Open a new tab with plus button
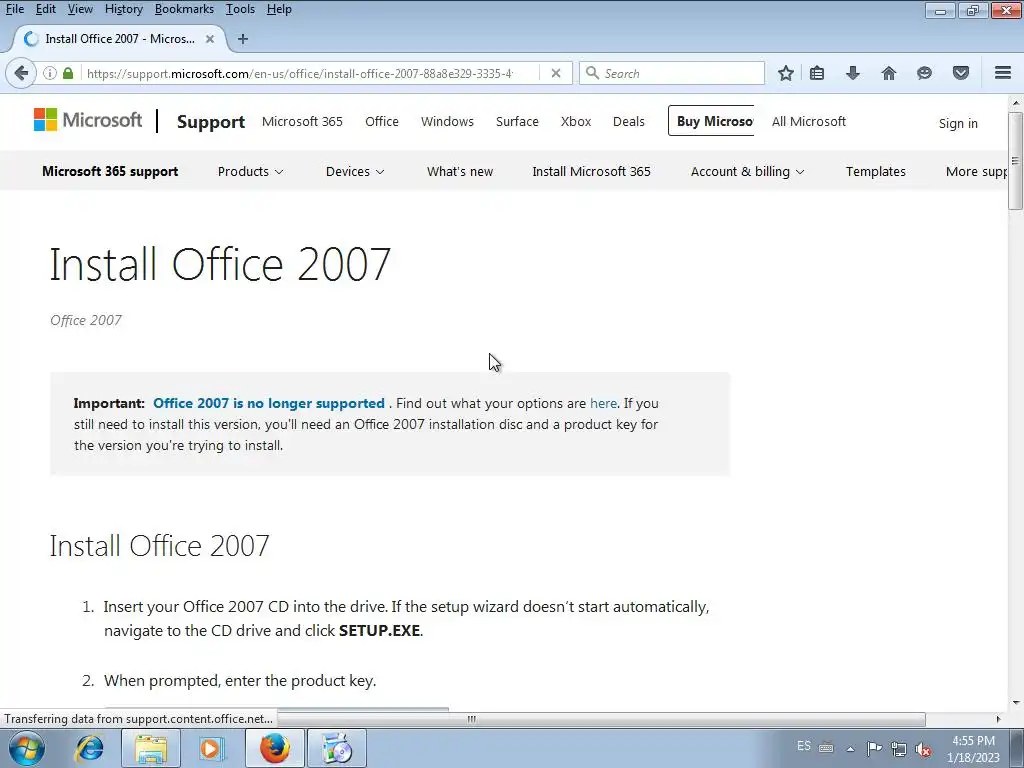1024x768 pixels. point(243,39)
